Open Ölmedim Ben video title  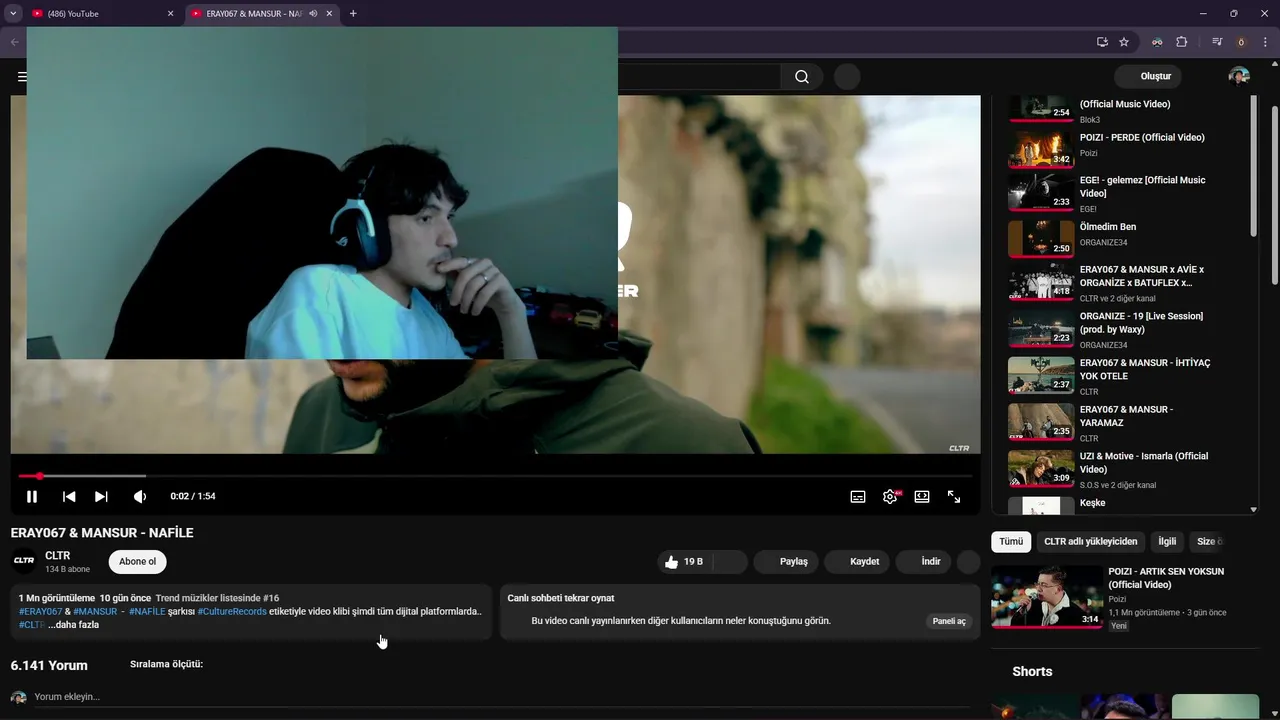click(1107, 227)
